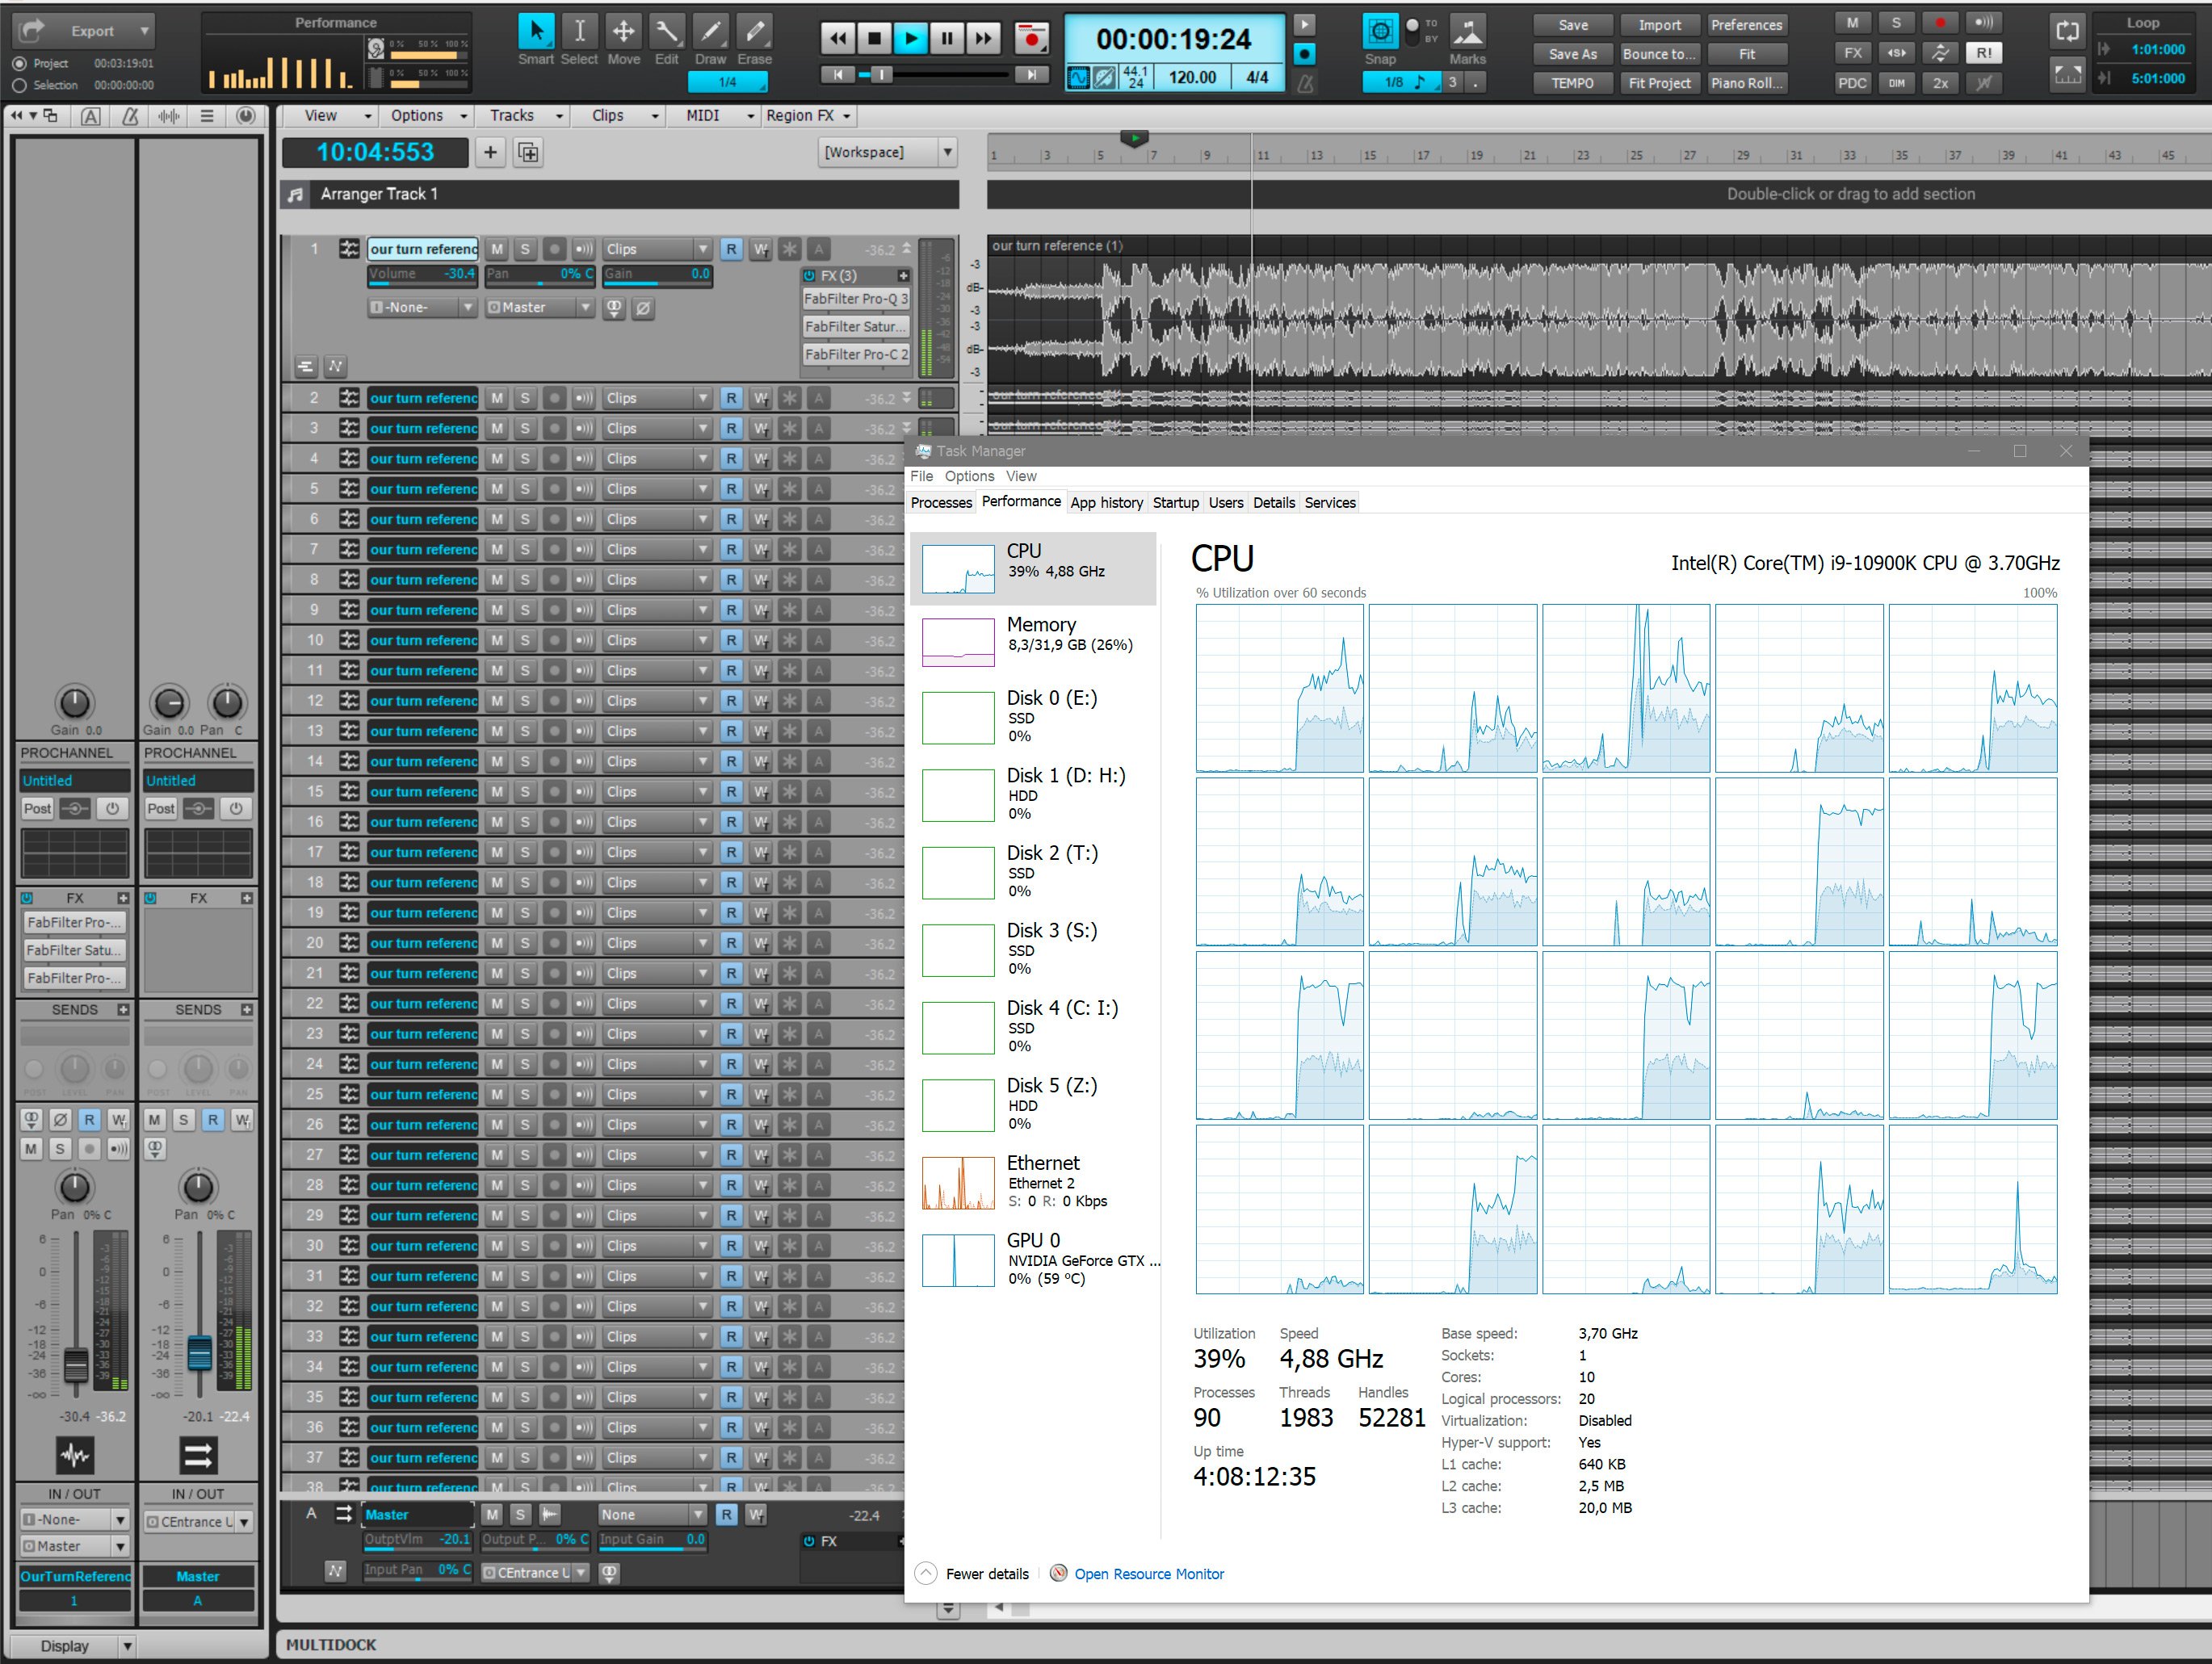Adjust the Volume slider on track 1
Screen dimensions: 2212x1664
[x=422, y=274]
